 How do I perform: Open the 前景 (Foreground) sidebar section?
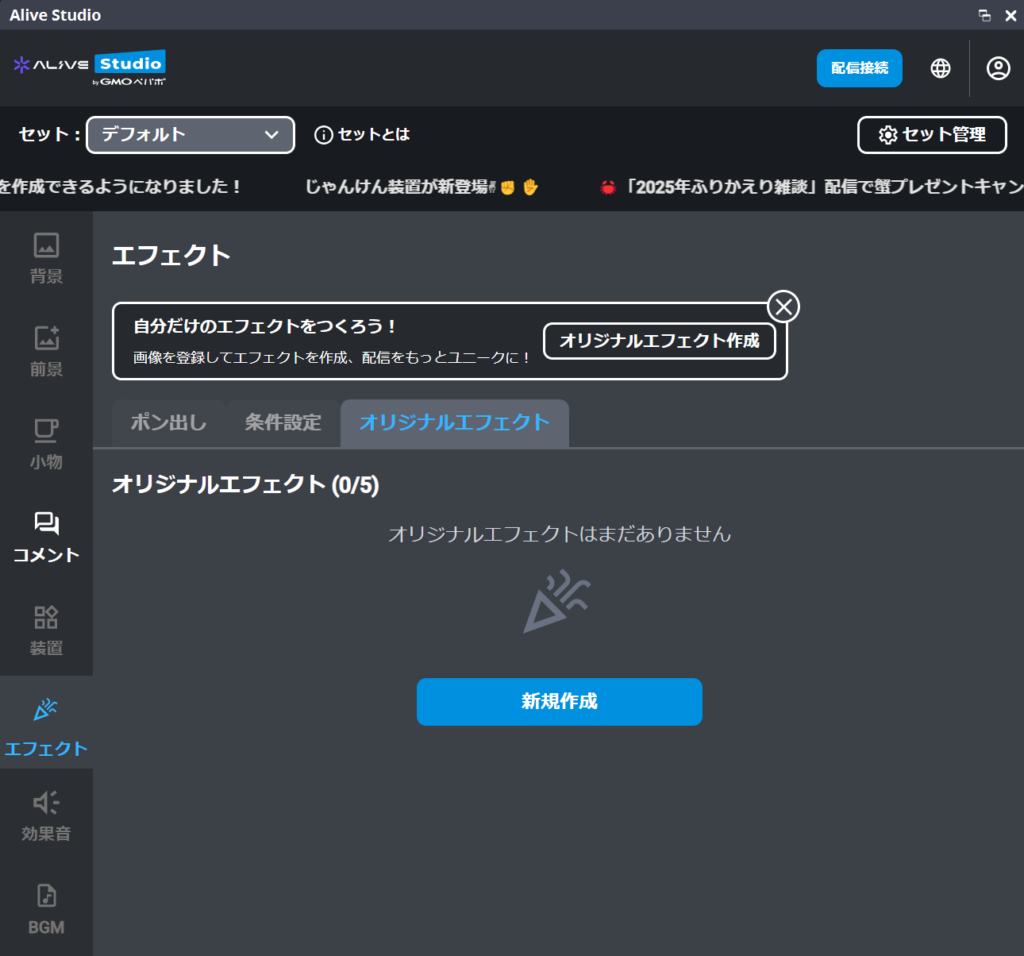tap(46, 351)
